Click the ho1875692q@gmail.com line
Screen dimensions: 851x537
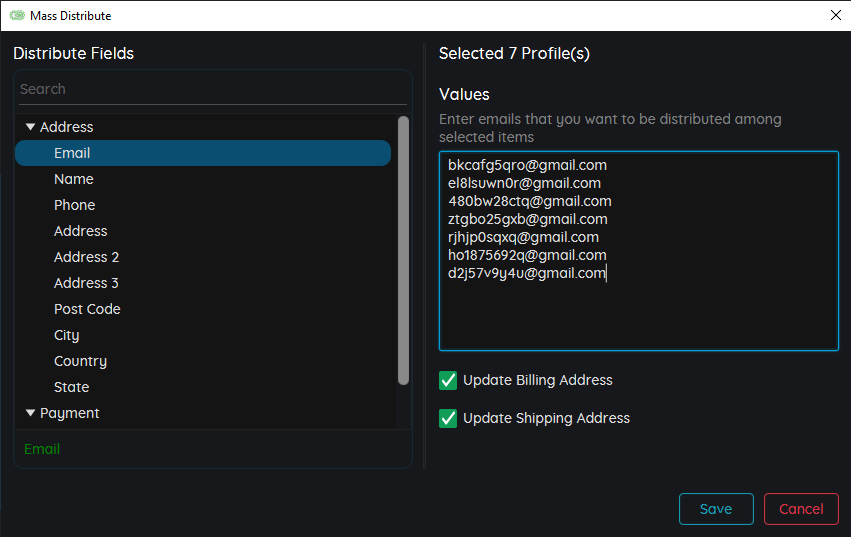click(x=527, y=255)
